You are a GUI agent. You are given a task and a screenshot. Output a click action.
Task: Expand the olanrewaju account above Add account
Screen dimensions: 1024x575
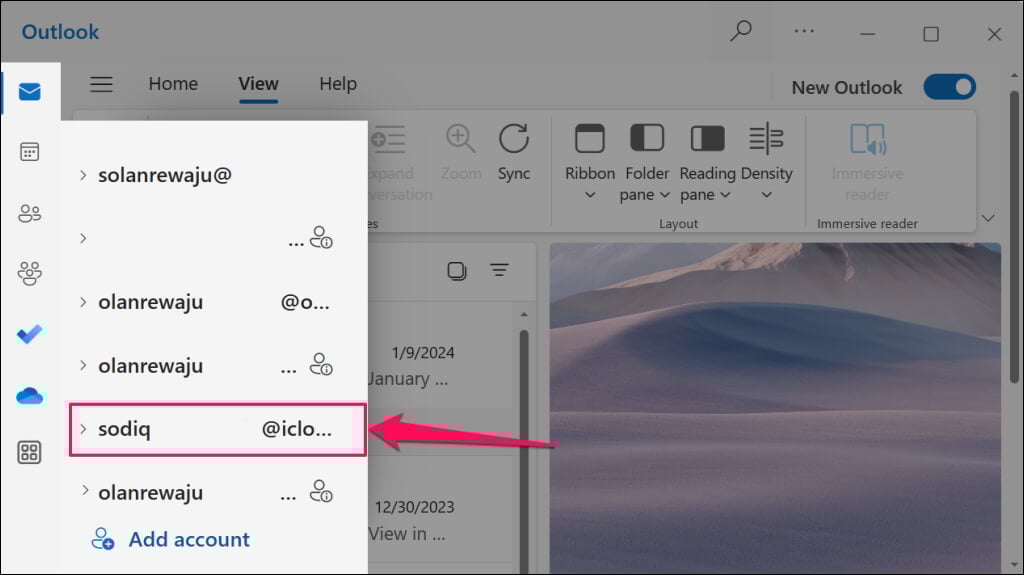tap(84, 490)
